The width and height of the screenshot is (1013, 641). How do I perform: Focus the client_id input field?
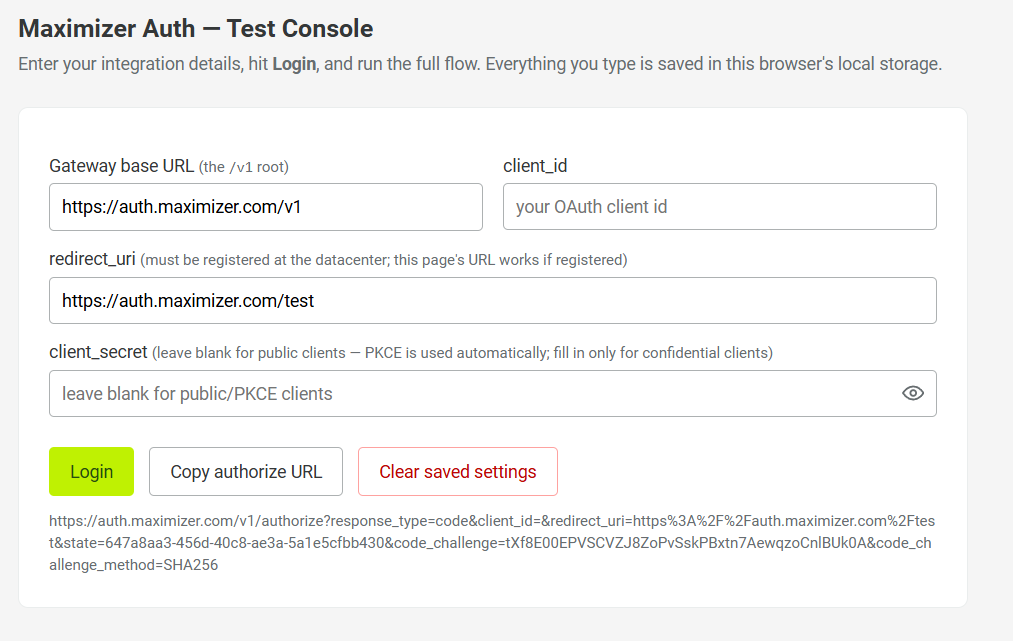pyautogui.click(x=720, y=207)
